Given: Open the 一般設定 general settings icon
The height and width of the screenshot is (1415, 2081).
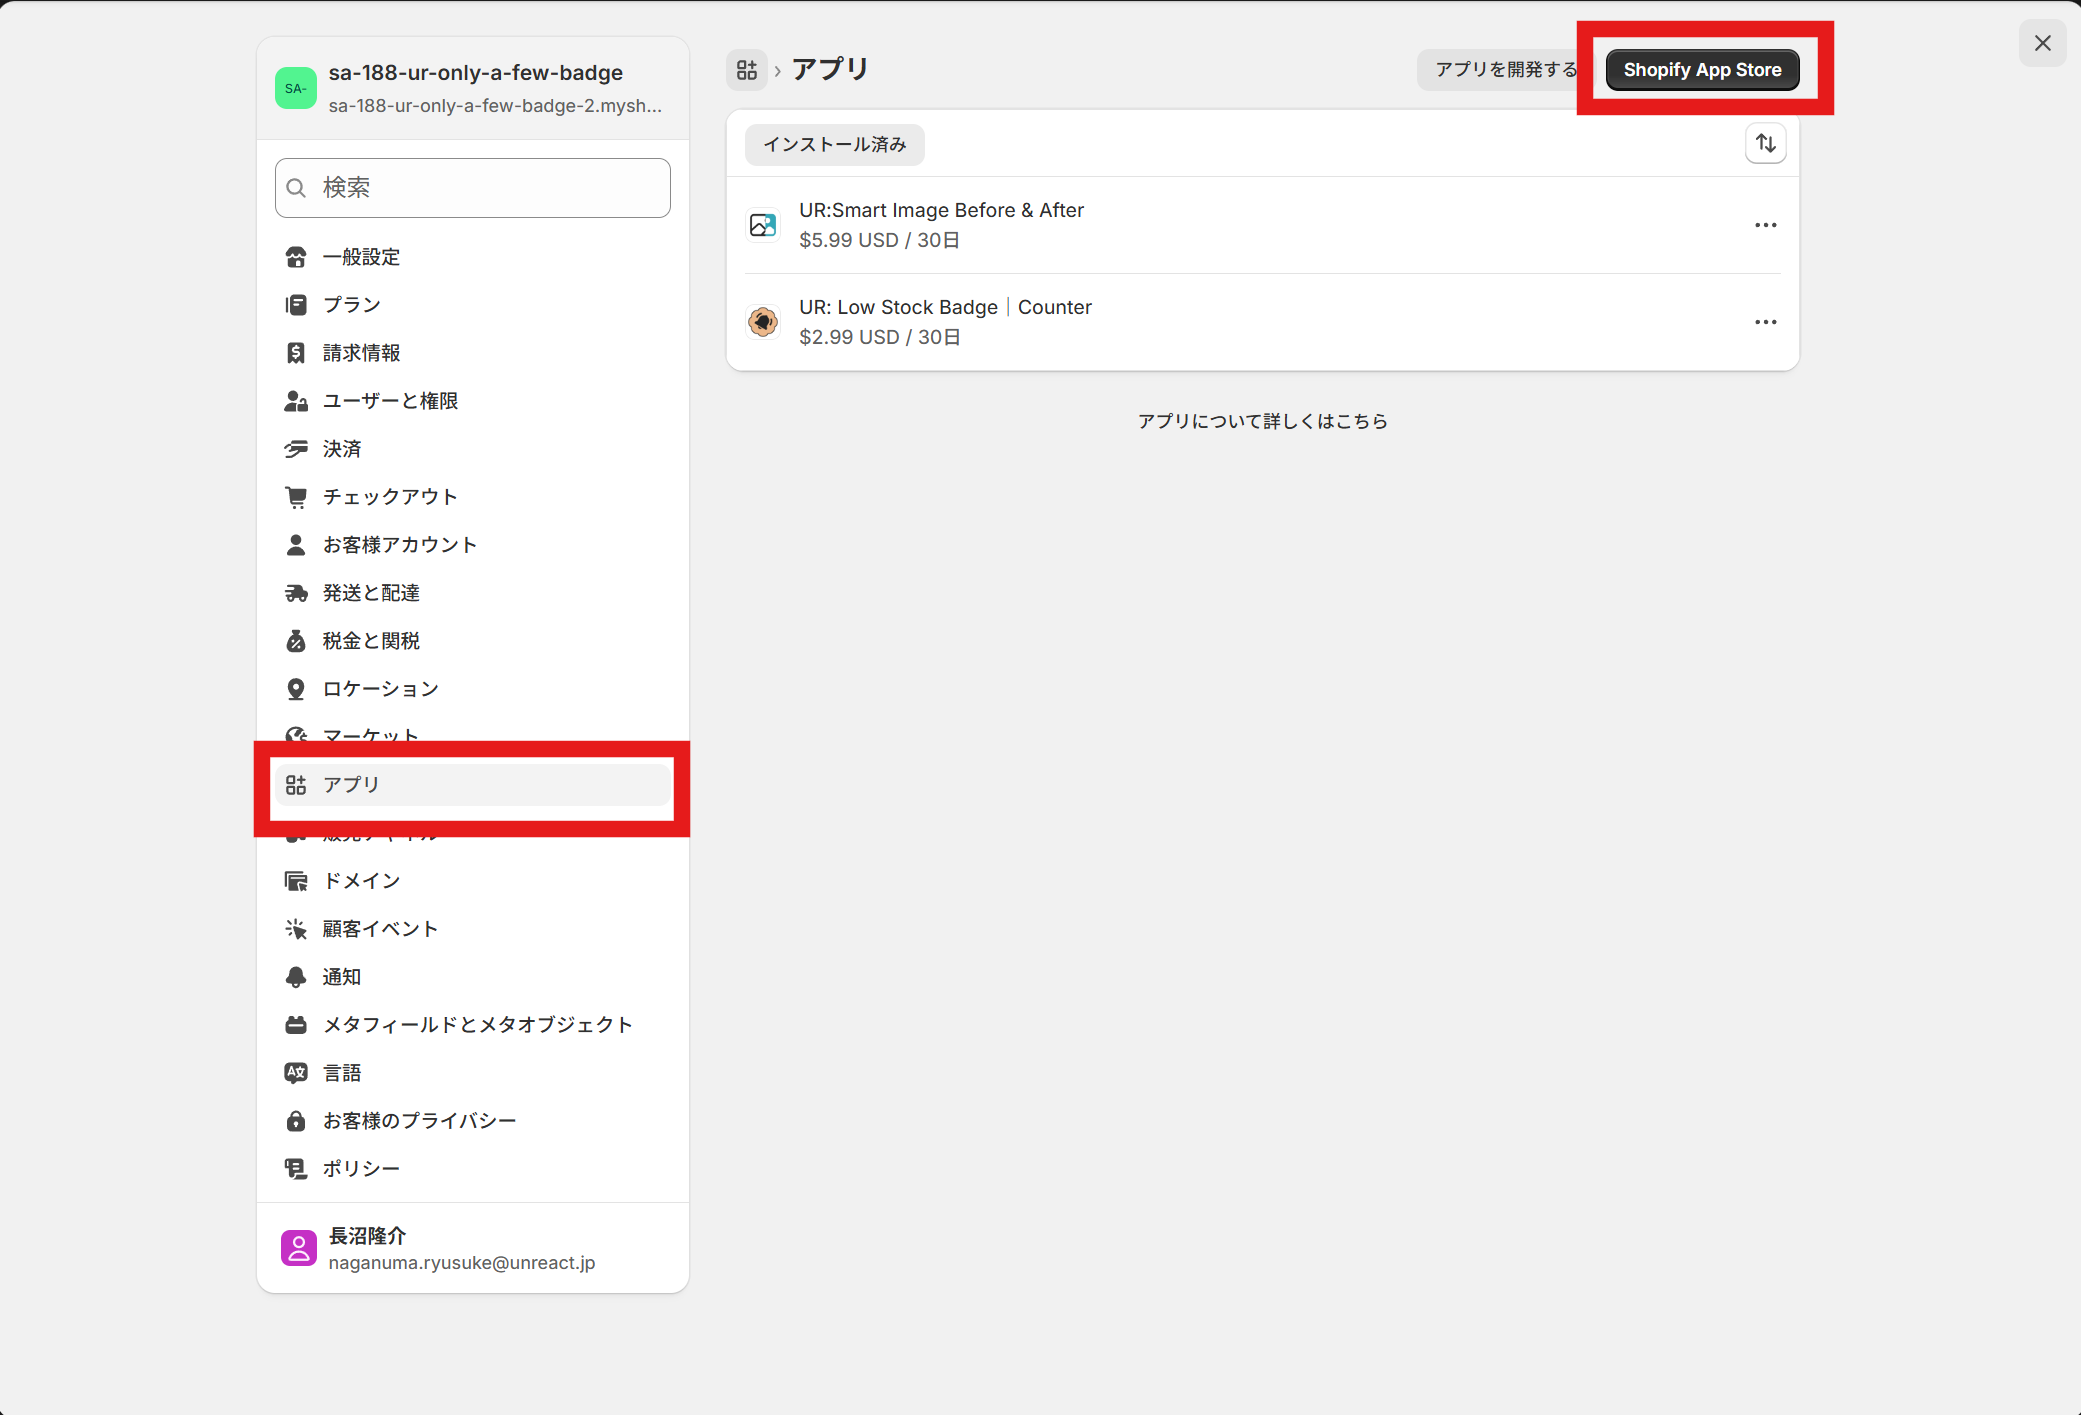Looking at the screenshot, I should tap(296, 257).
